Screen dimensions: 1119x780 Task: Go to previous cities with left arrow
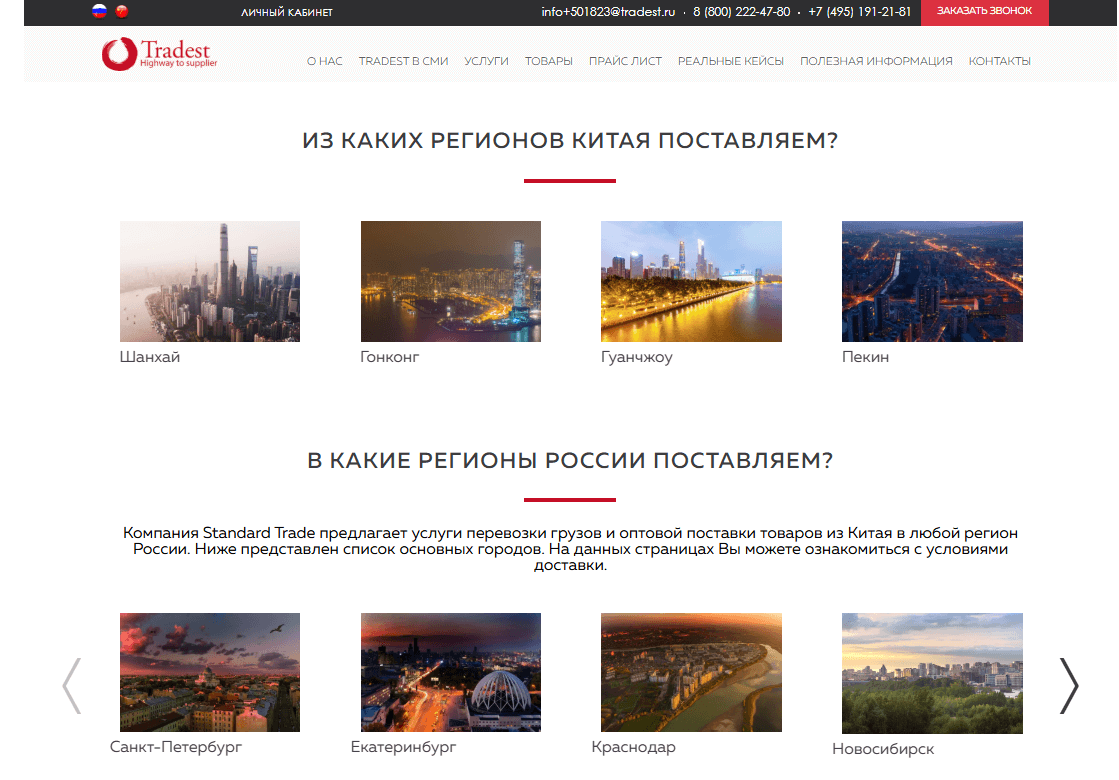tap(72, 685)
